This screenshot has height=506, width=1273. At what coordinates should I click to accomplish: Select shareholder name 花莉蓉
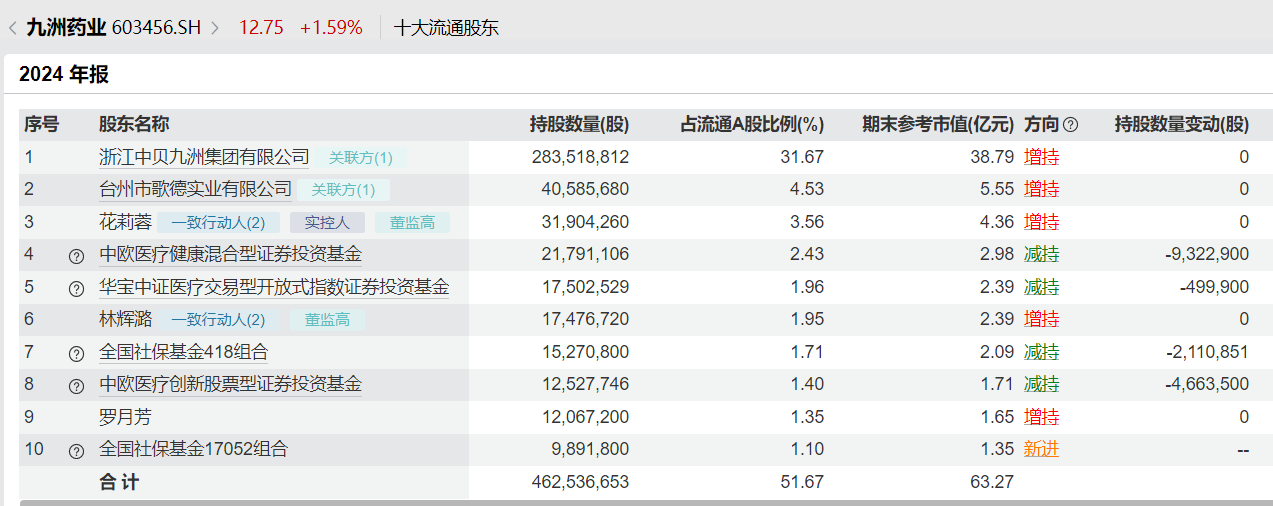pos(125,222)
